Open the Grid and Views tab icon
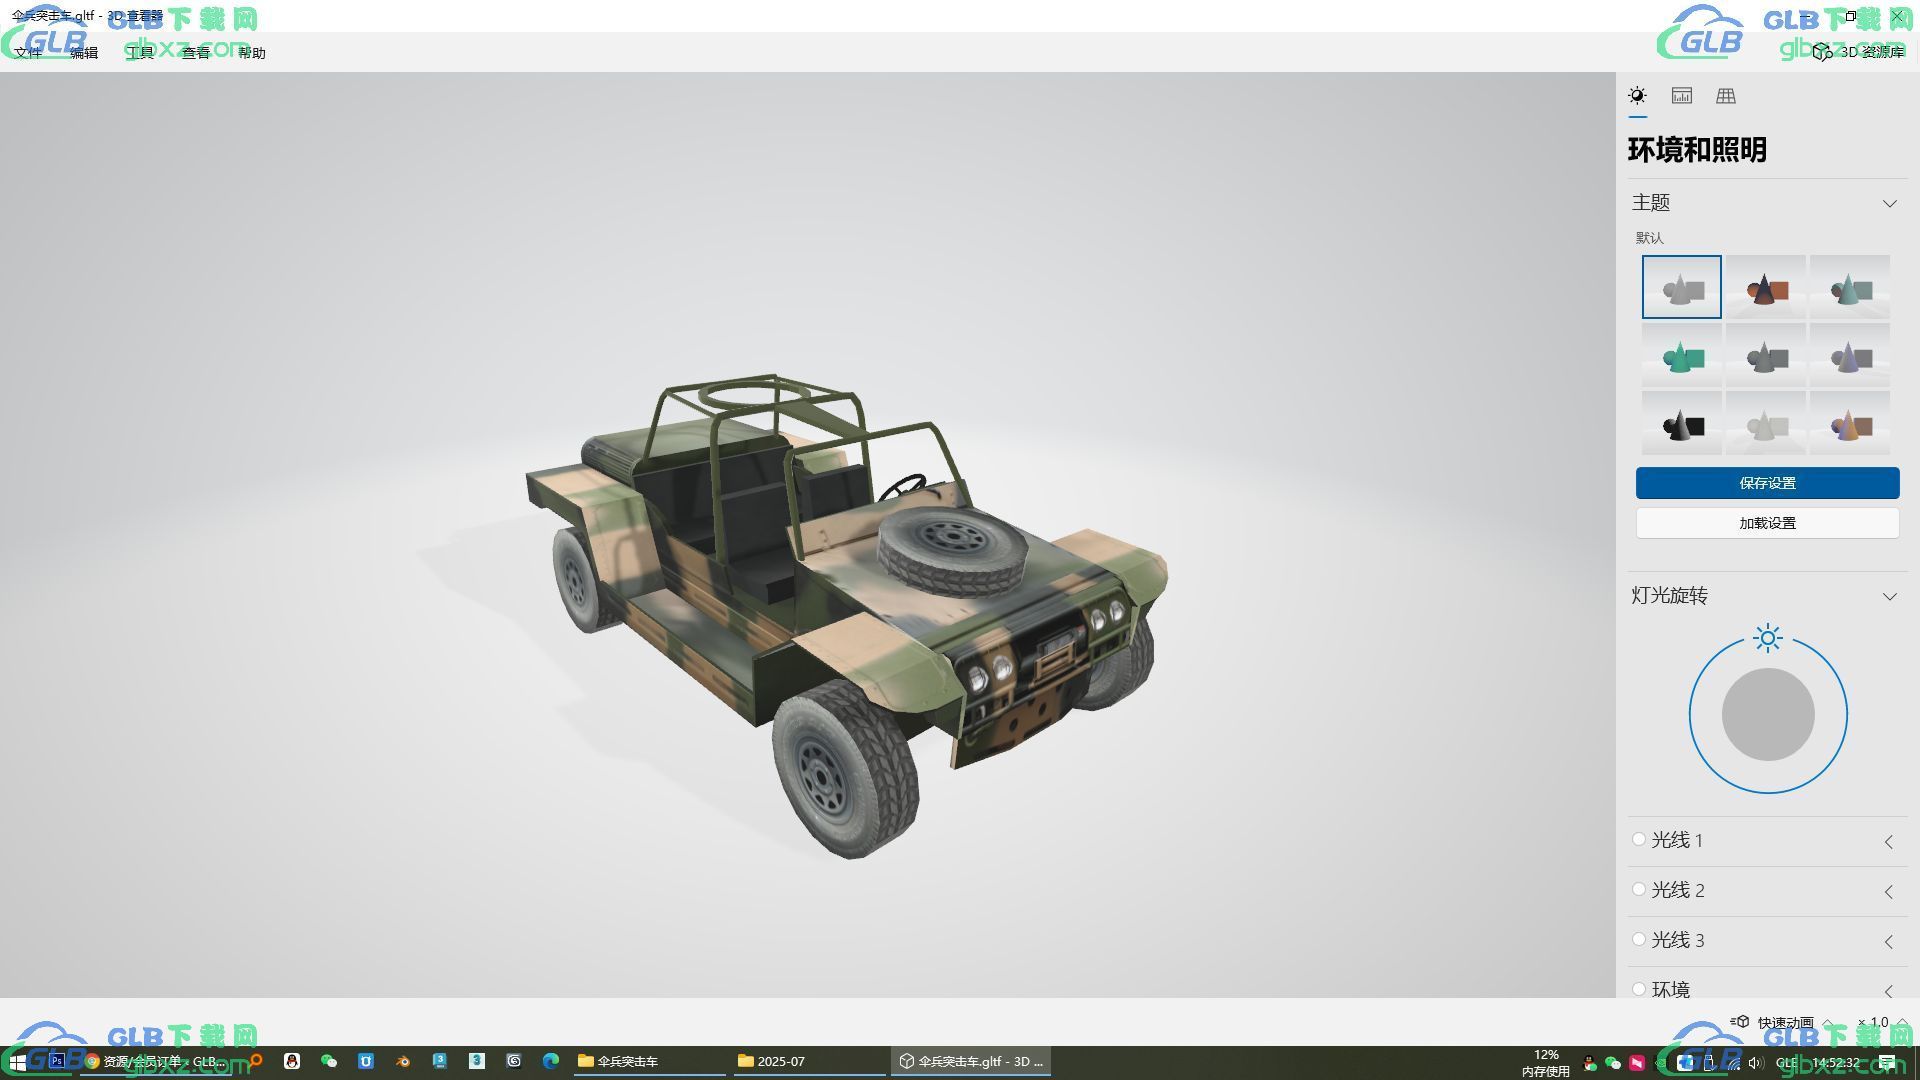The height and width of the screenshot is (1080, 1920). (x=1725, y=96)
